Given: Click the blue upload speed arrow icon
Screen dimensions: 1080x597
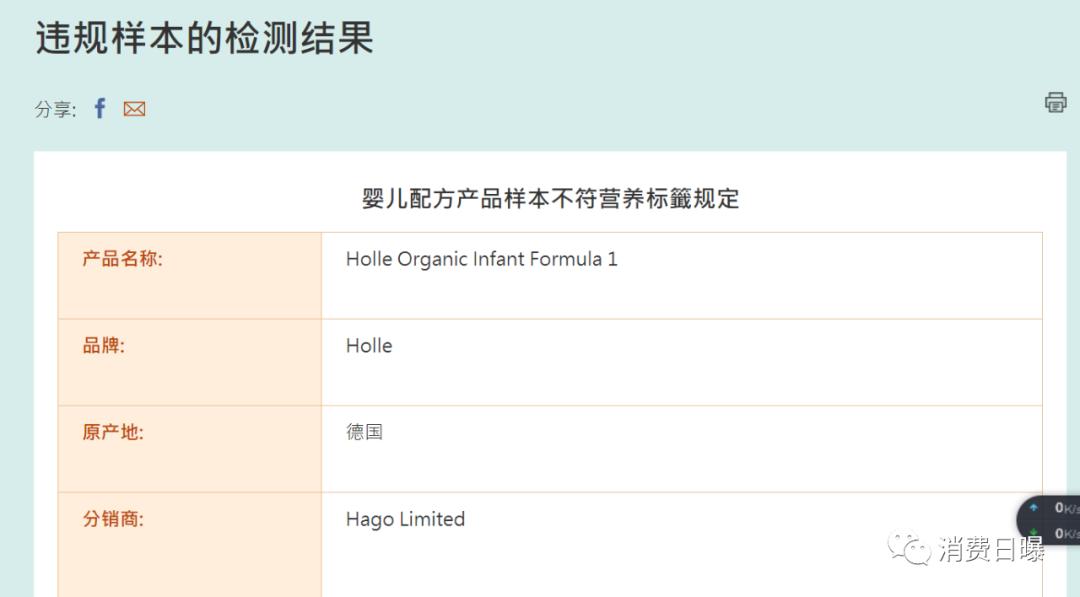Looking at the screenshot, I should pyautogui.click(x=1035, y=507).
